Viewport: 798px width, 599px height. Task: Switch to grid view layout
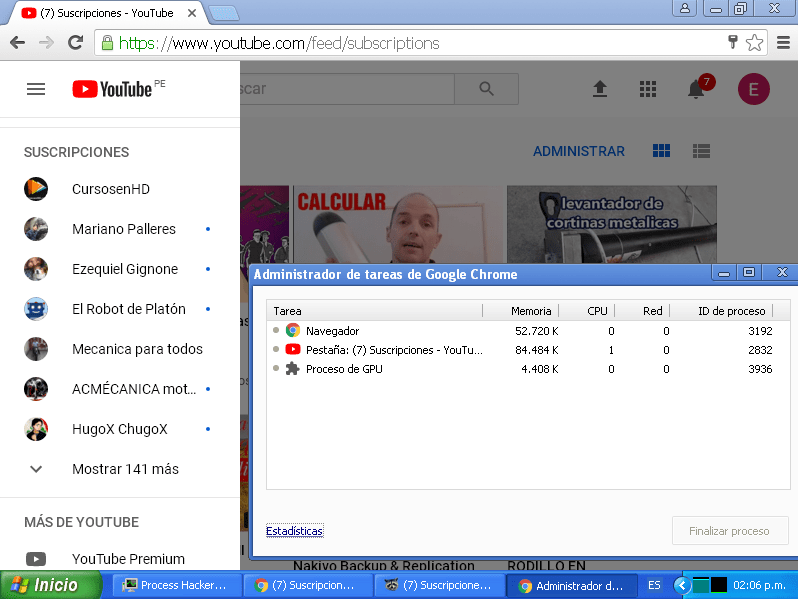pos(662,151)
